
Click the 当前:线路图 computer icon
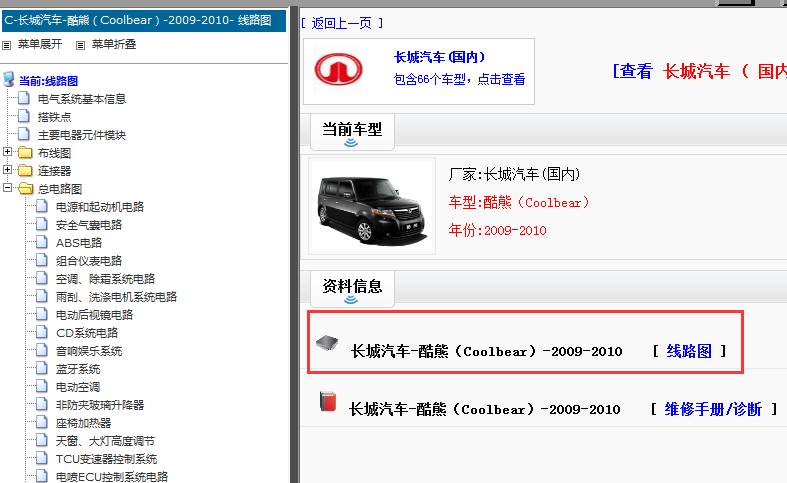9,79
